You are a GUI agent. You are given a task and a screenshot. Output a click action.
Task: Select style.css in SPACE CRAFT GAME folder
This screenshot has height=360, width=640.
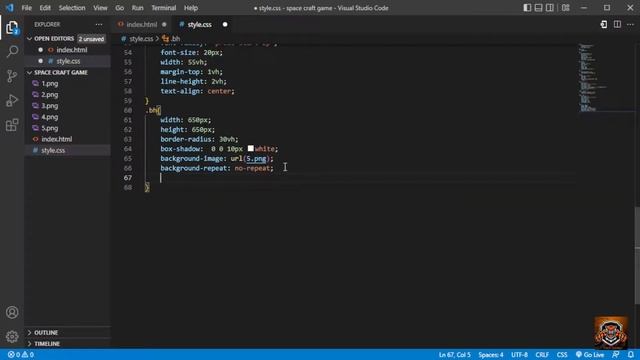click(x=53, y=151)
